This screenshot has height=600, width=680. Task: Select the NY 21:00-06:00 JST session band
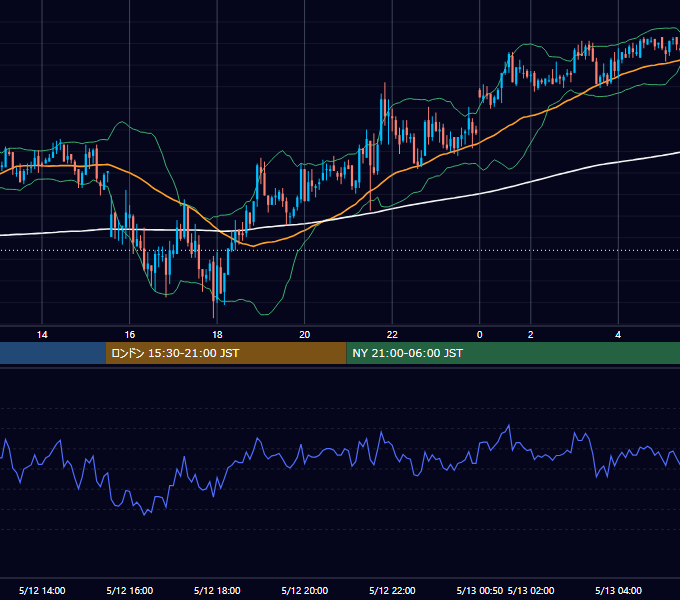[x=513, y=353]
